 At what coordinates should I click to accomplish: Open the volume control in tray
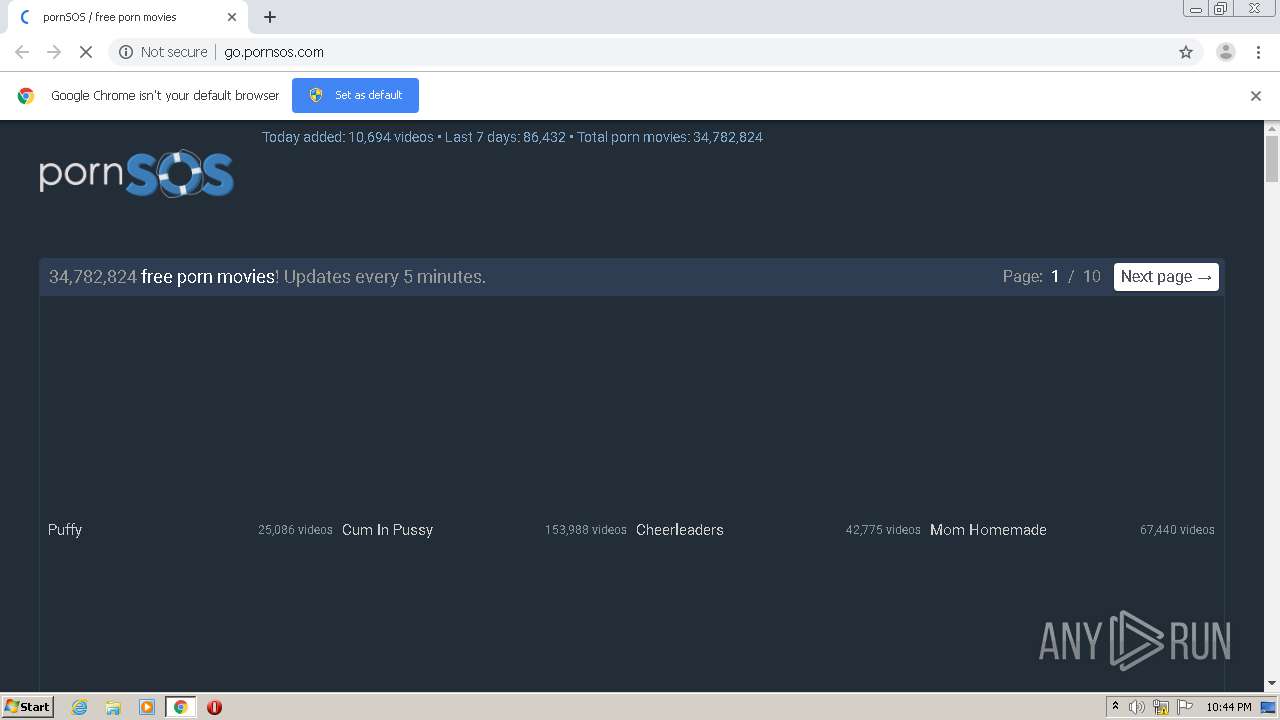coord(1137,707)
